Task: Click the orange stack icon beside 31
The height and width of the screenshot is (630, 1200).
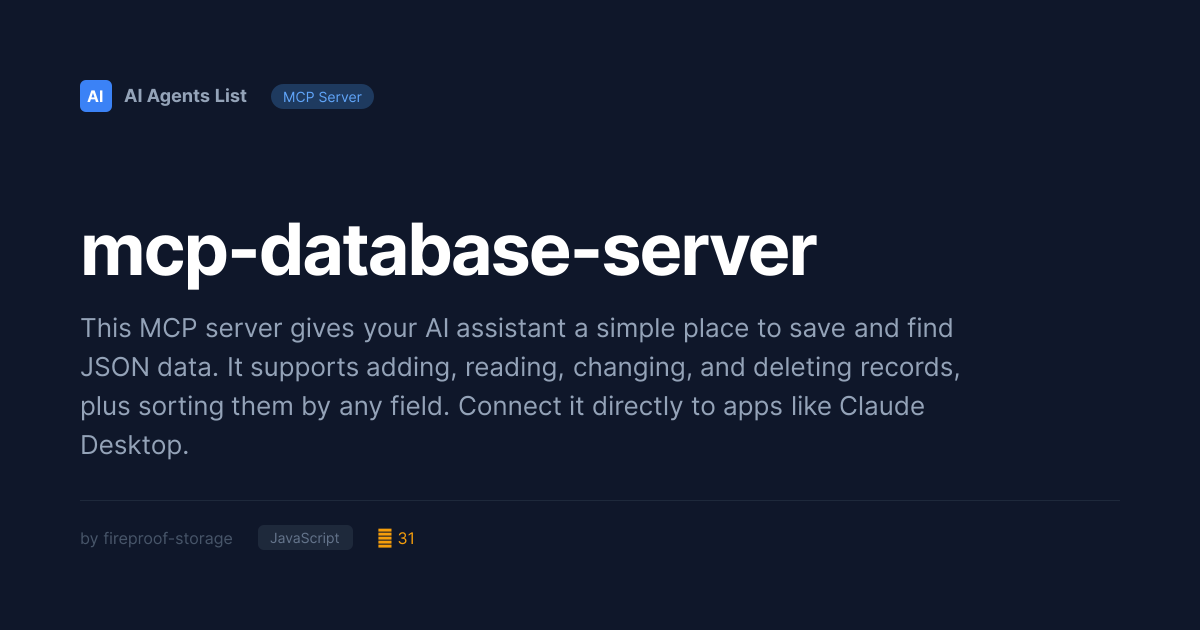Action: coord(385,538)
